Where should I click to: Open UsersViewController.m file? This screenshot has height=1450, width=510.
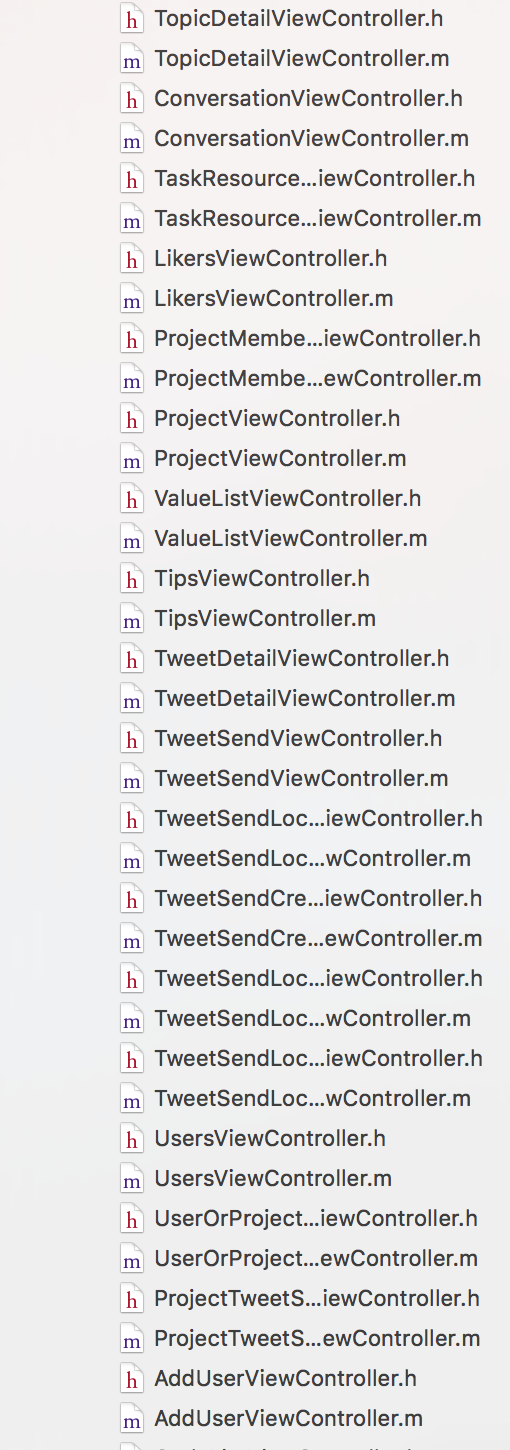coord(273,1178)
